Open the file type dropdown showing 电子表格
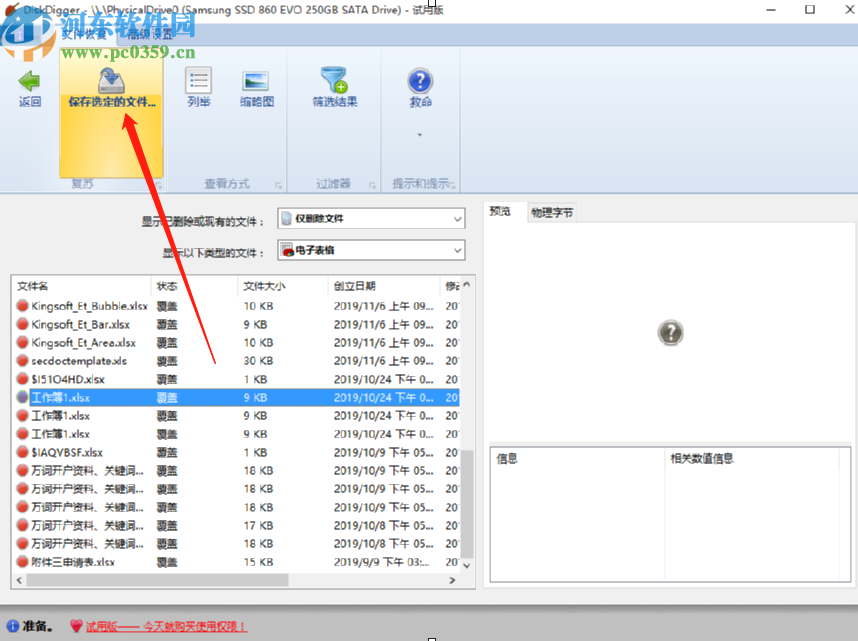858x641 pixels. pos(372,250)
